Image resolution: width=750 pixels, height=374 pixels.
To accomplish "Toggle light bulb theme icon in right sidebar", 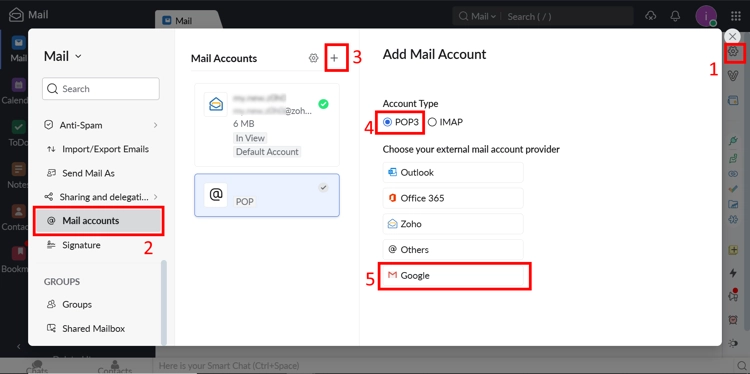I will 733,343.
